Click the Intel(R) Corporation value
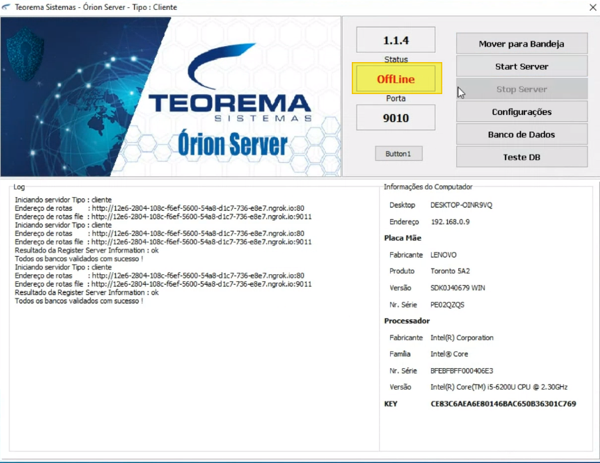This screenshot has width=600, height=463. pyautogui.click(x=462, y=337)
